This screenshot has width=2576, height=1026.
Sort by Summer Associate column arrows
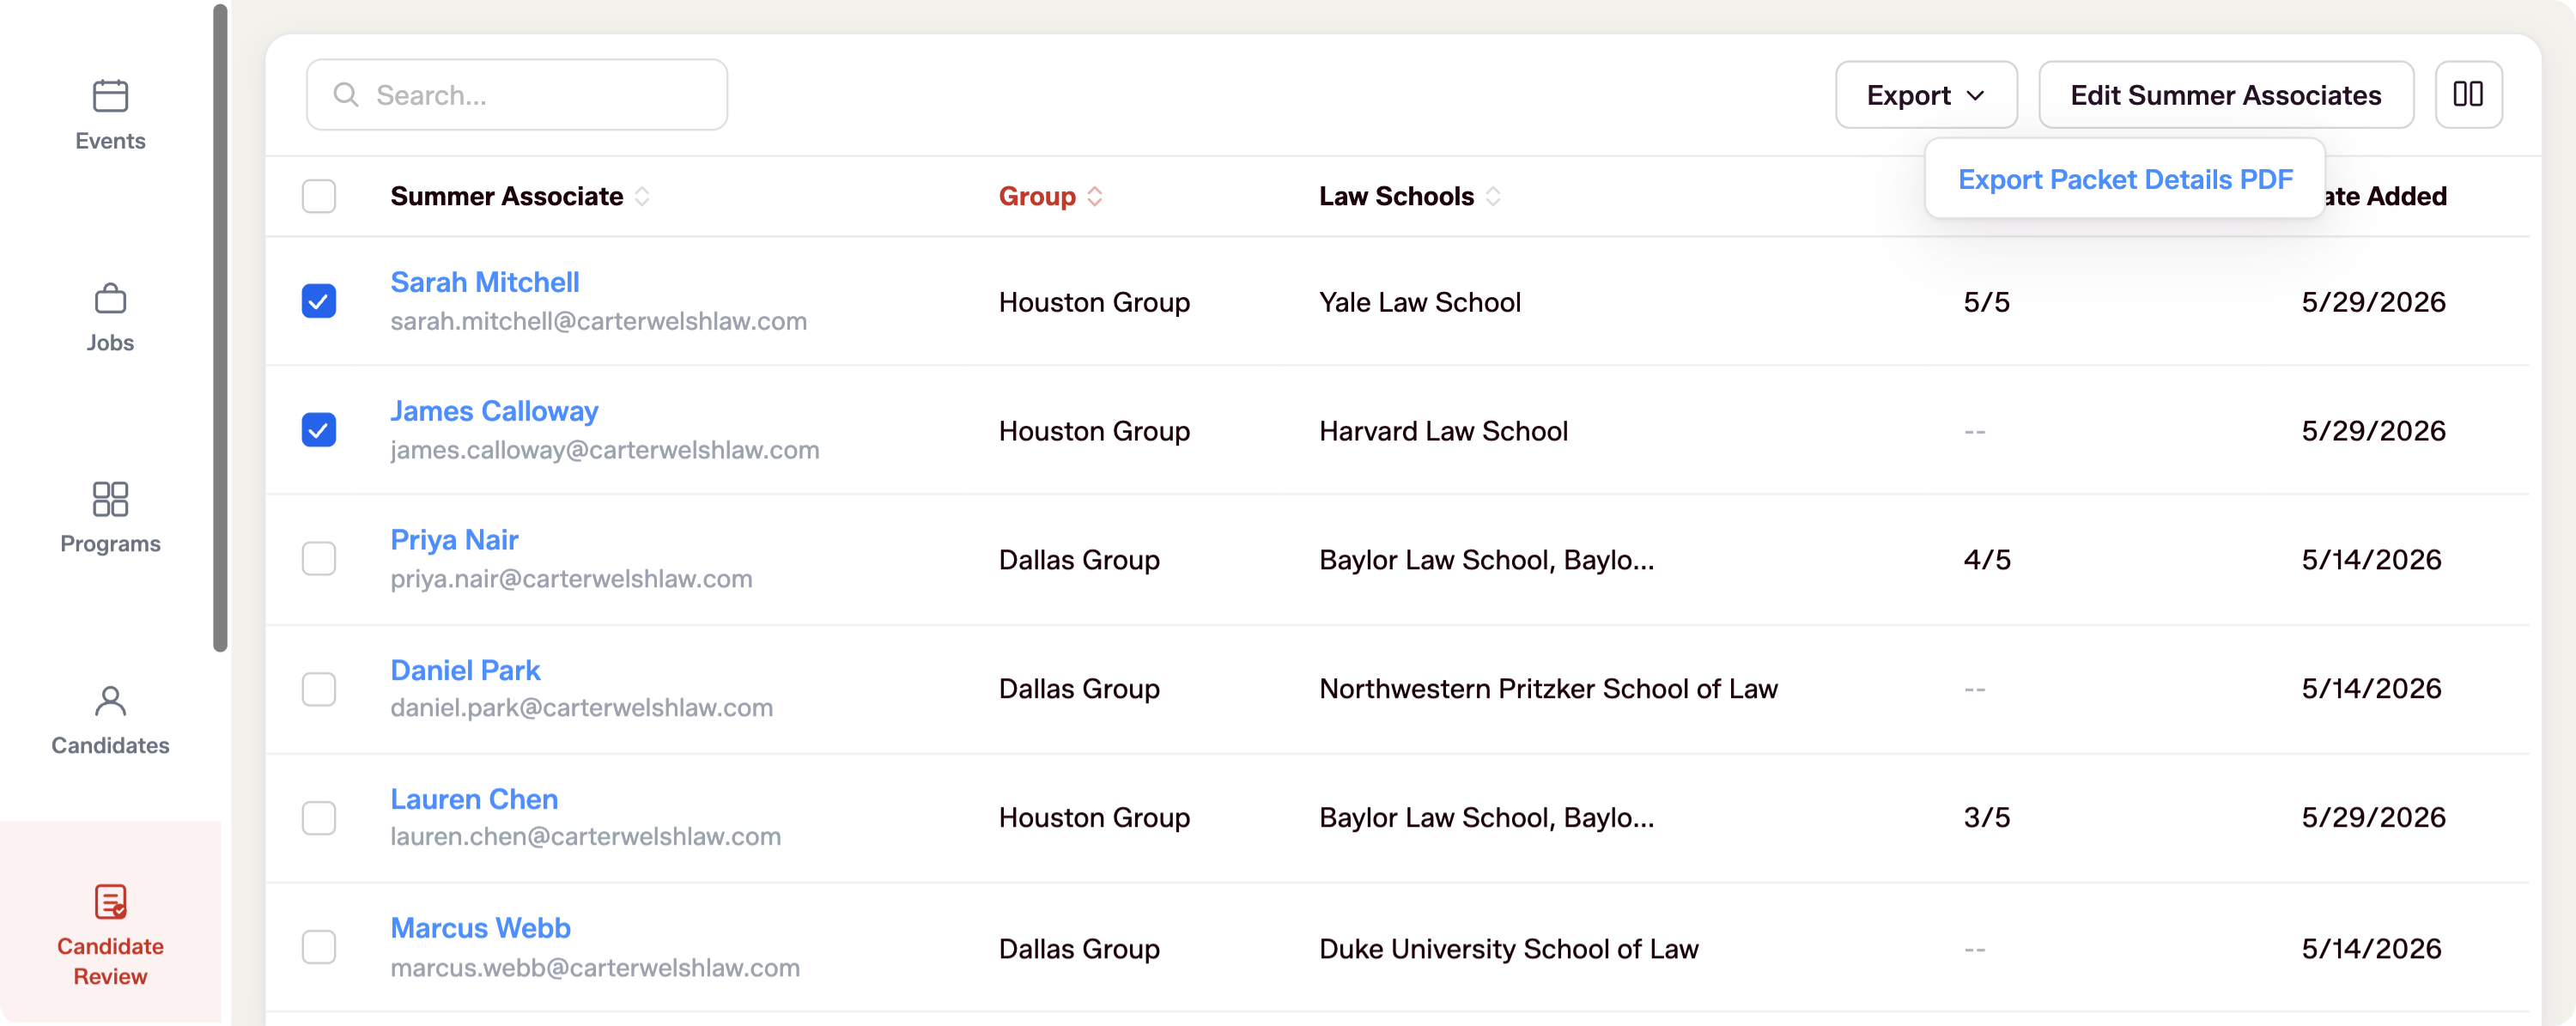click(642, 196)
